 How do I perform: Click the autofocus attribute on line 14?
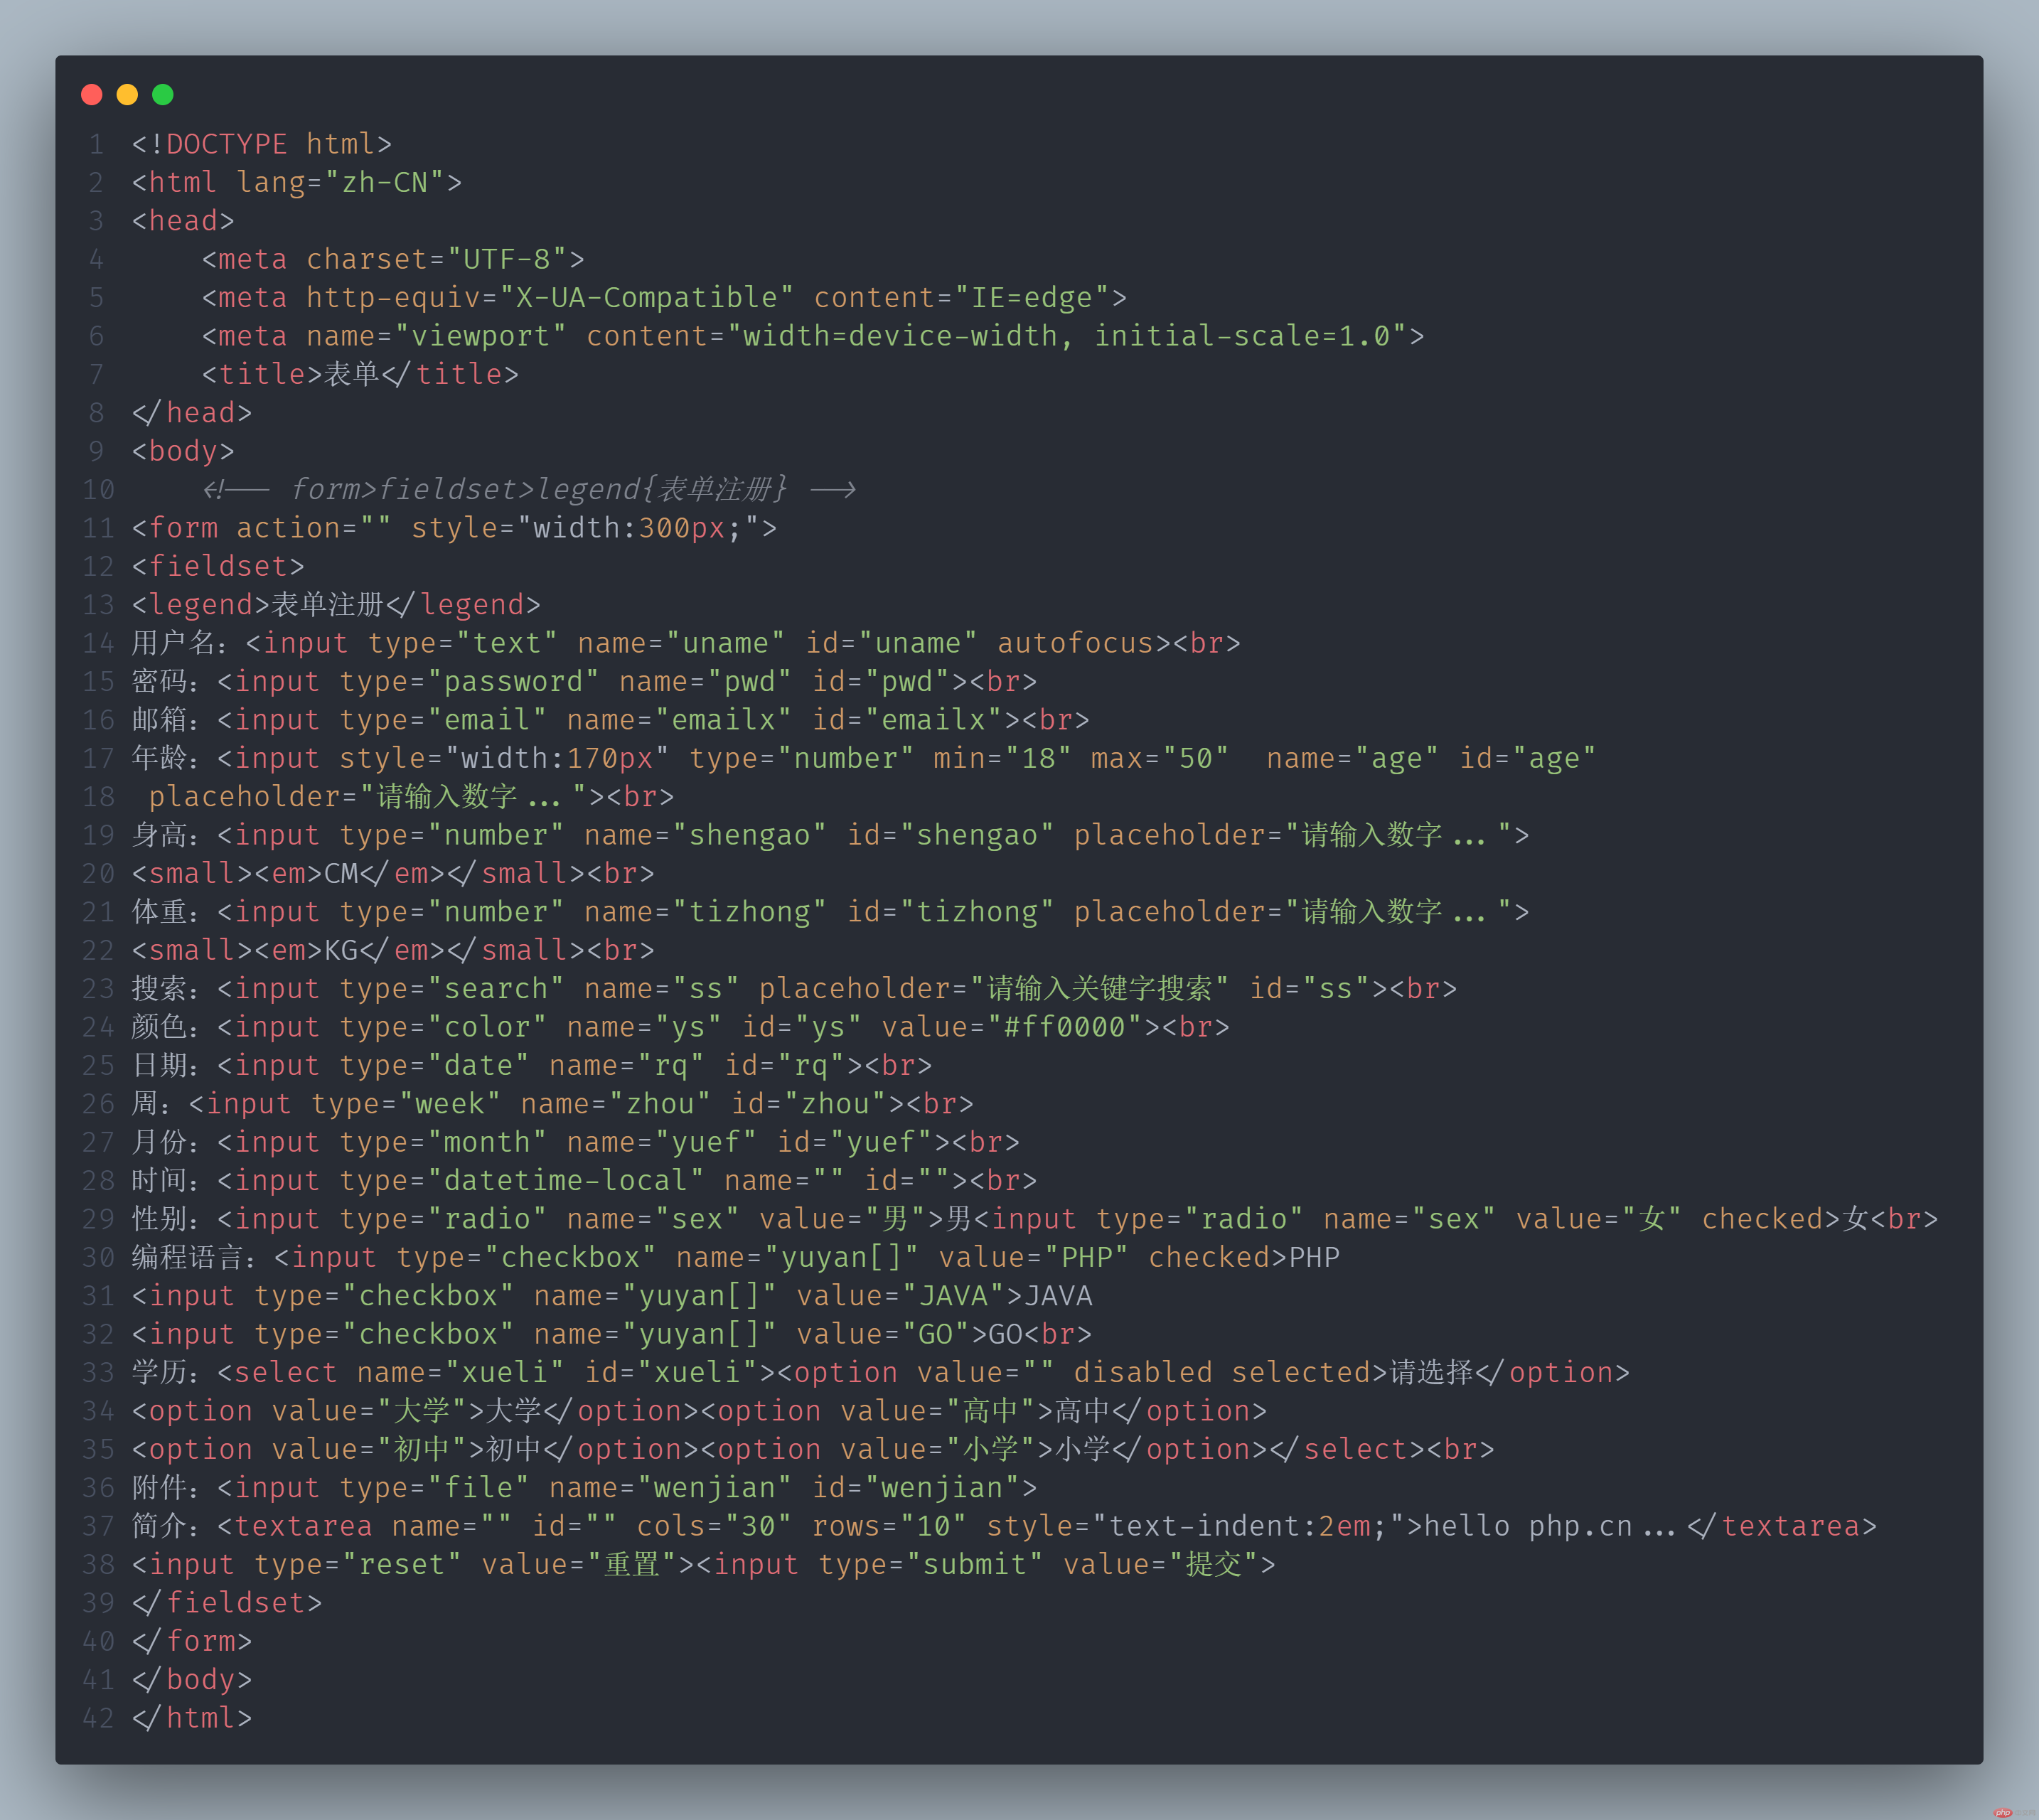click(x=1075, y=643)
